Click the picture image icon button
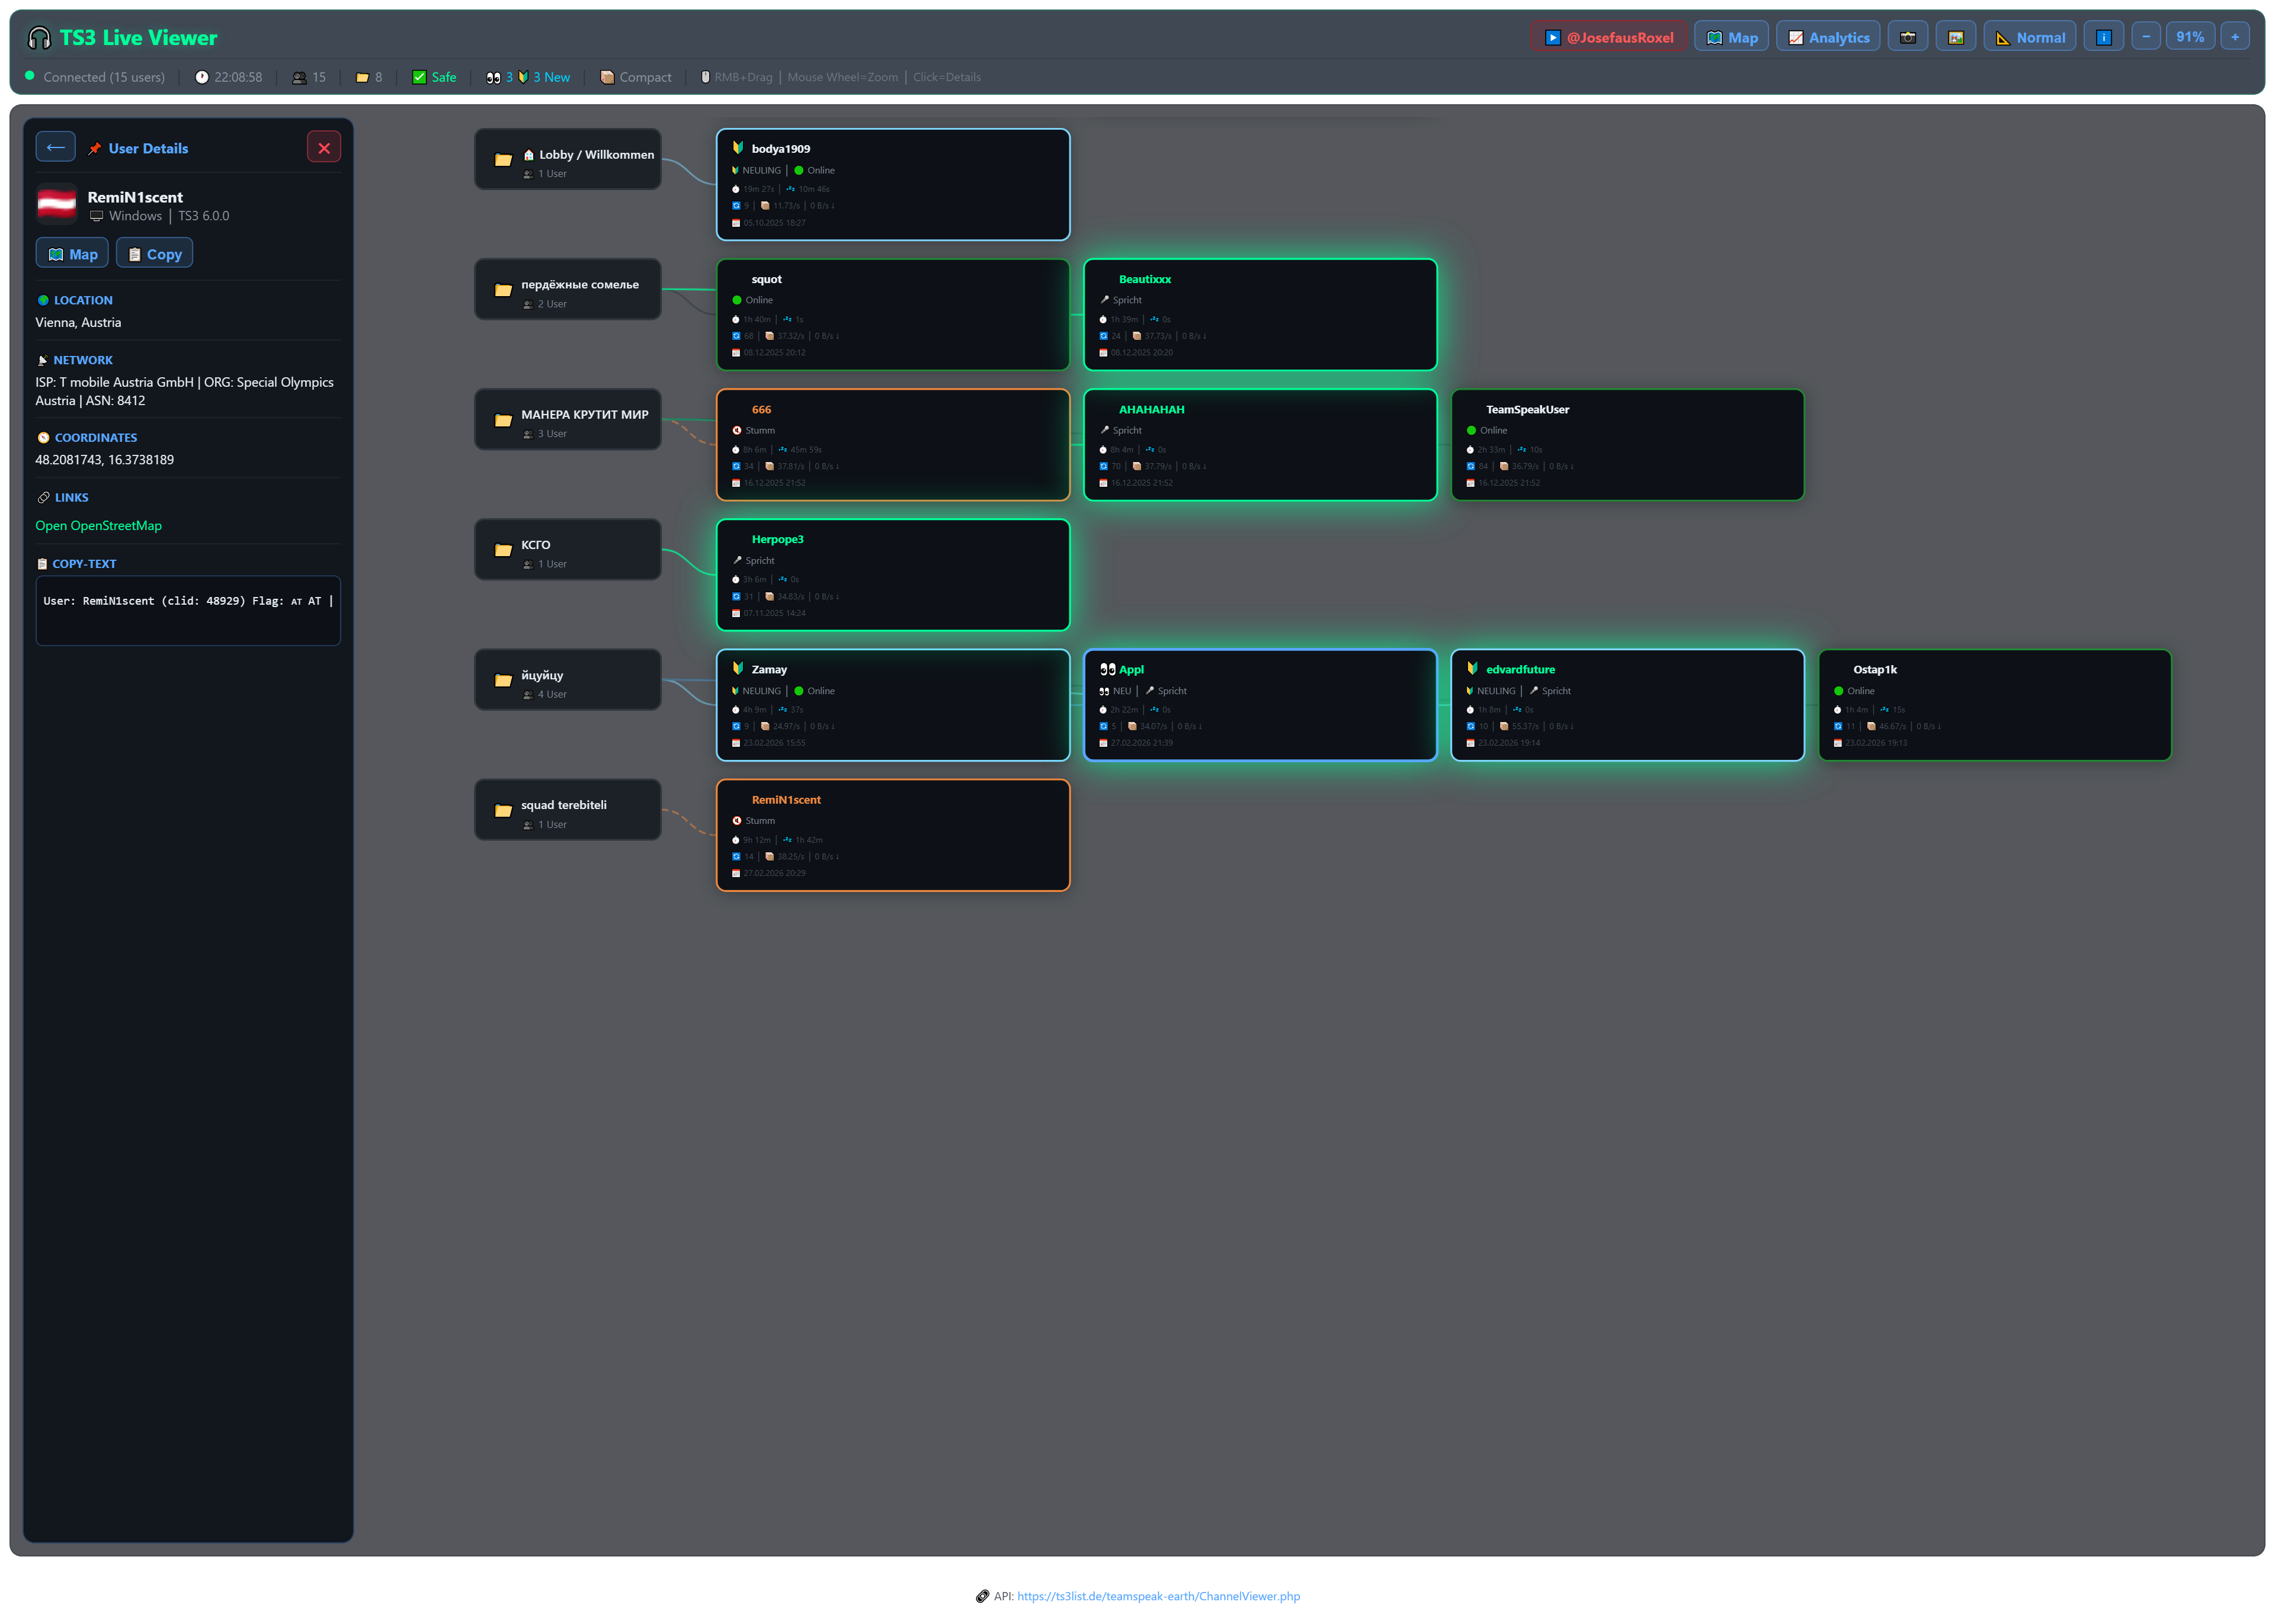This screenshot has height=1624, width=2275. 1955,37
